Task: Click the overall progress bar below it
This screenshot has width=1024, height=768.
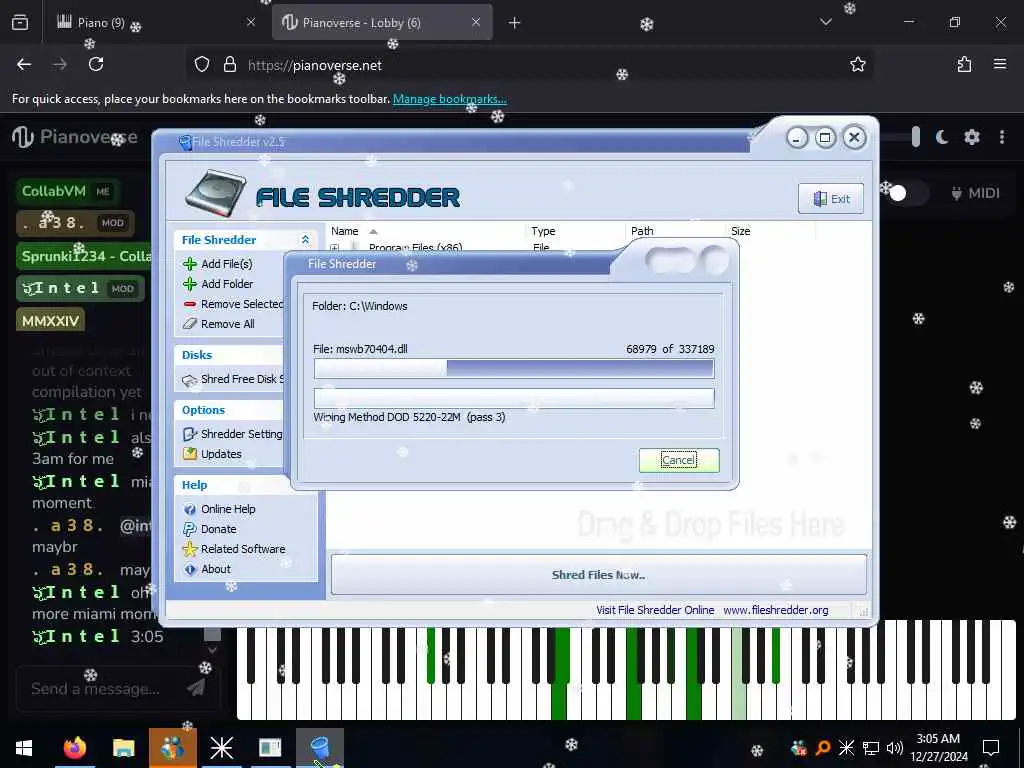Action: (x=514, y=398)
